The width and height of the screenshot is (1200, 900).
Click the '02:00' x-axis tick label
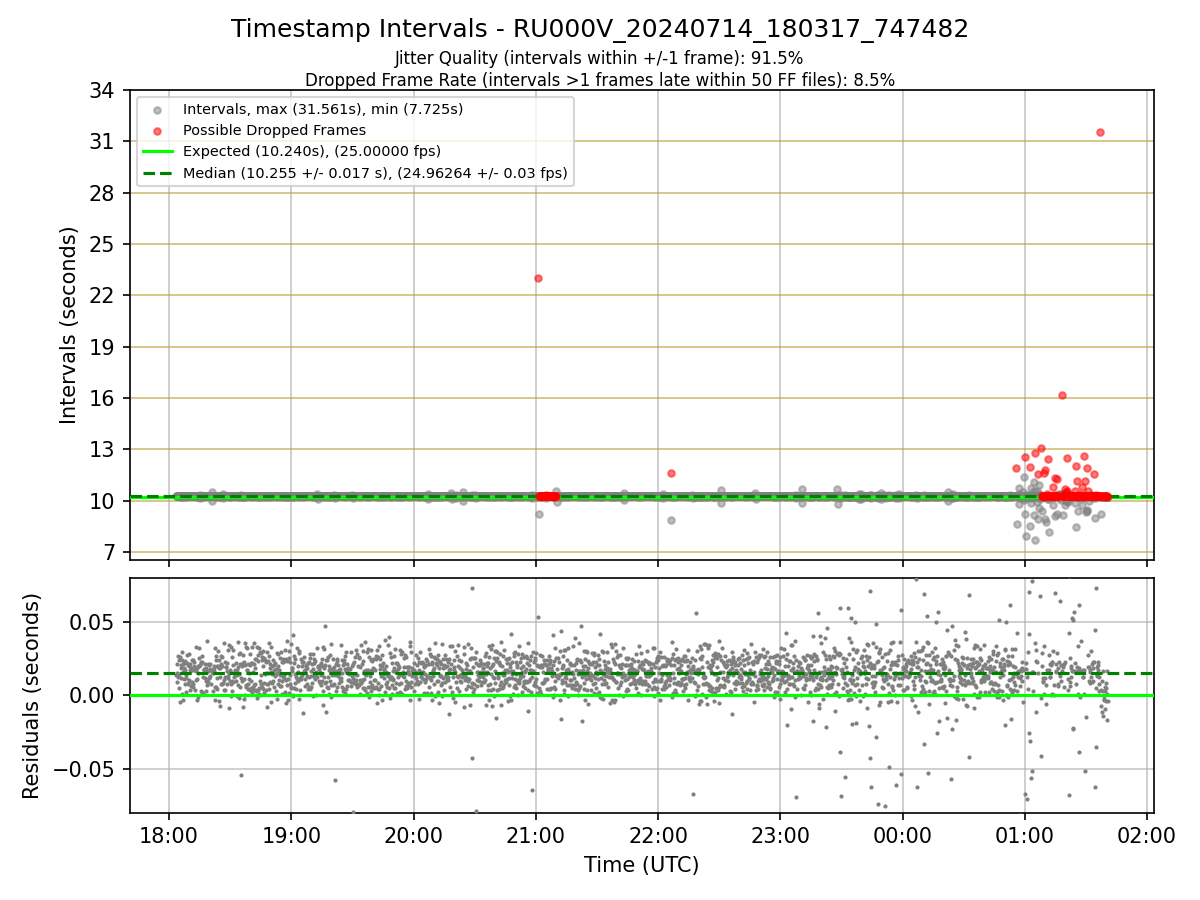[x=1147, y=836]
